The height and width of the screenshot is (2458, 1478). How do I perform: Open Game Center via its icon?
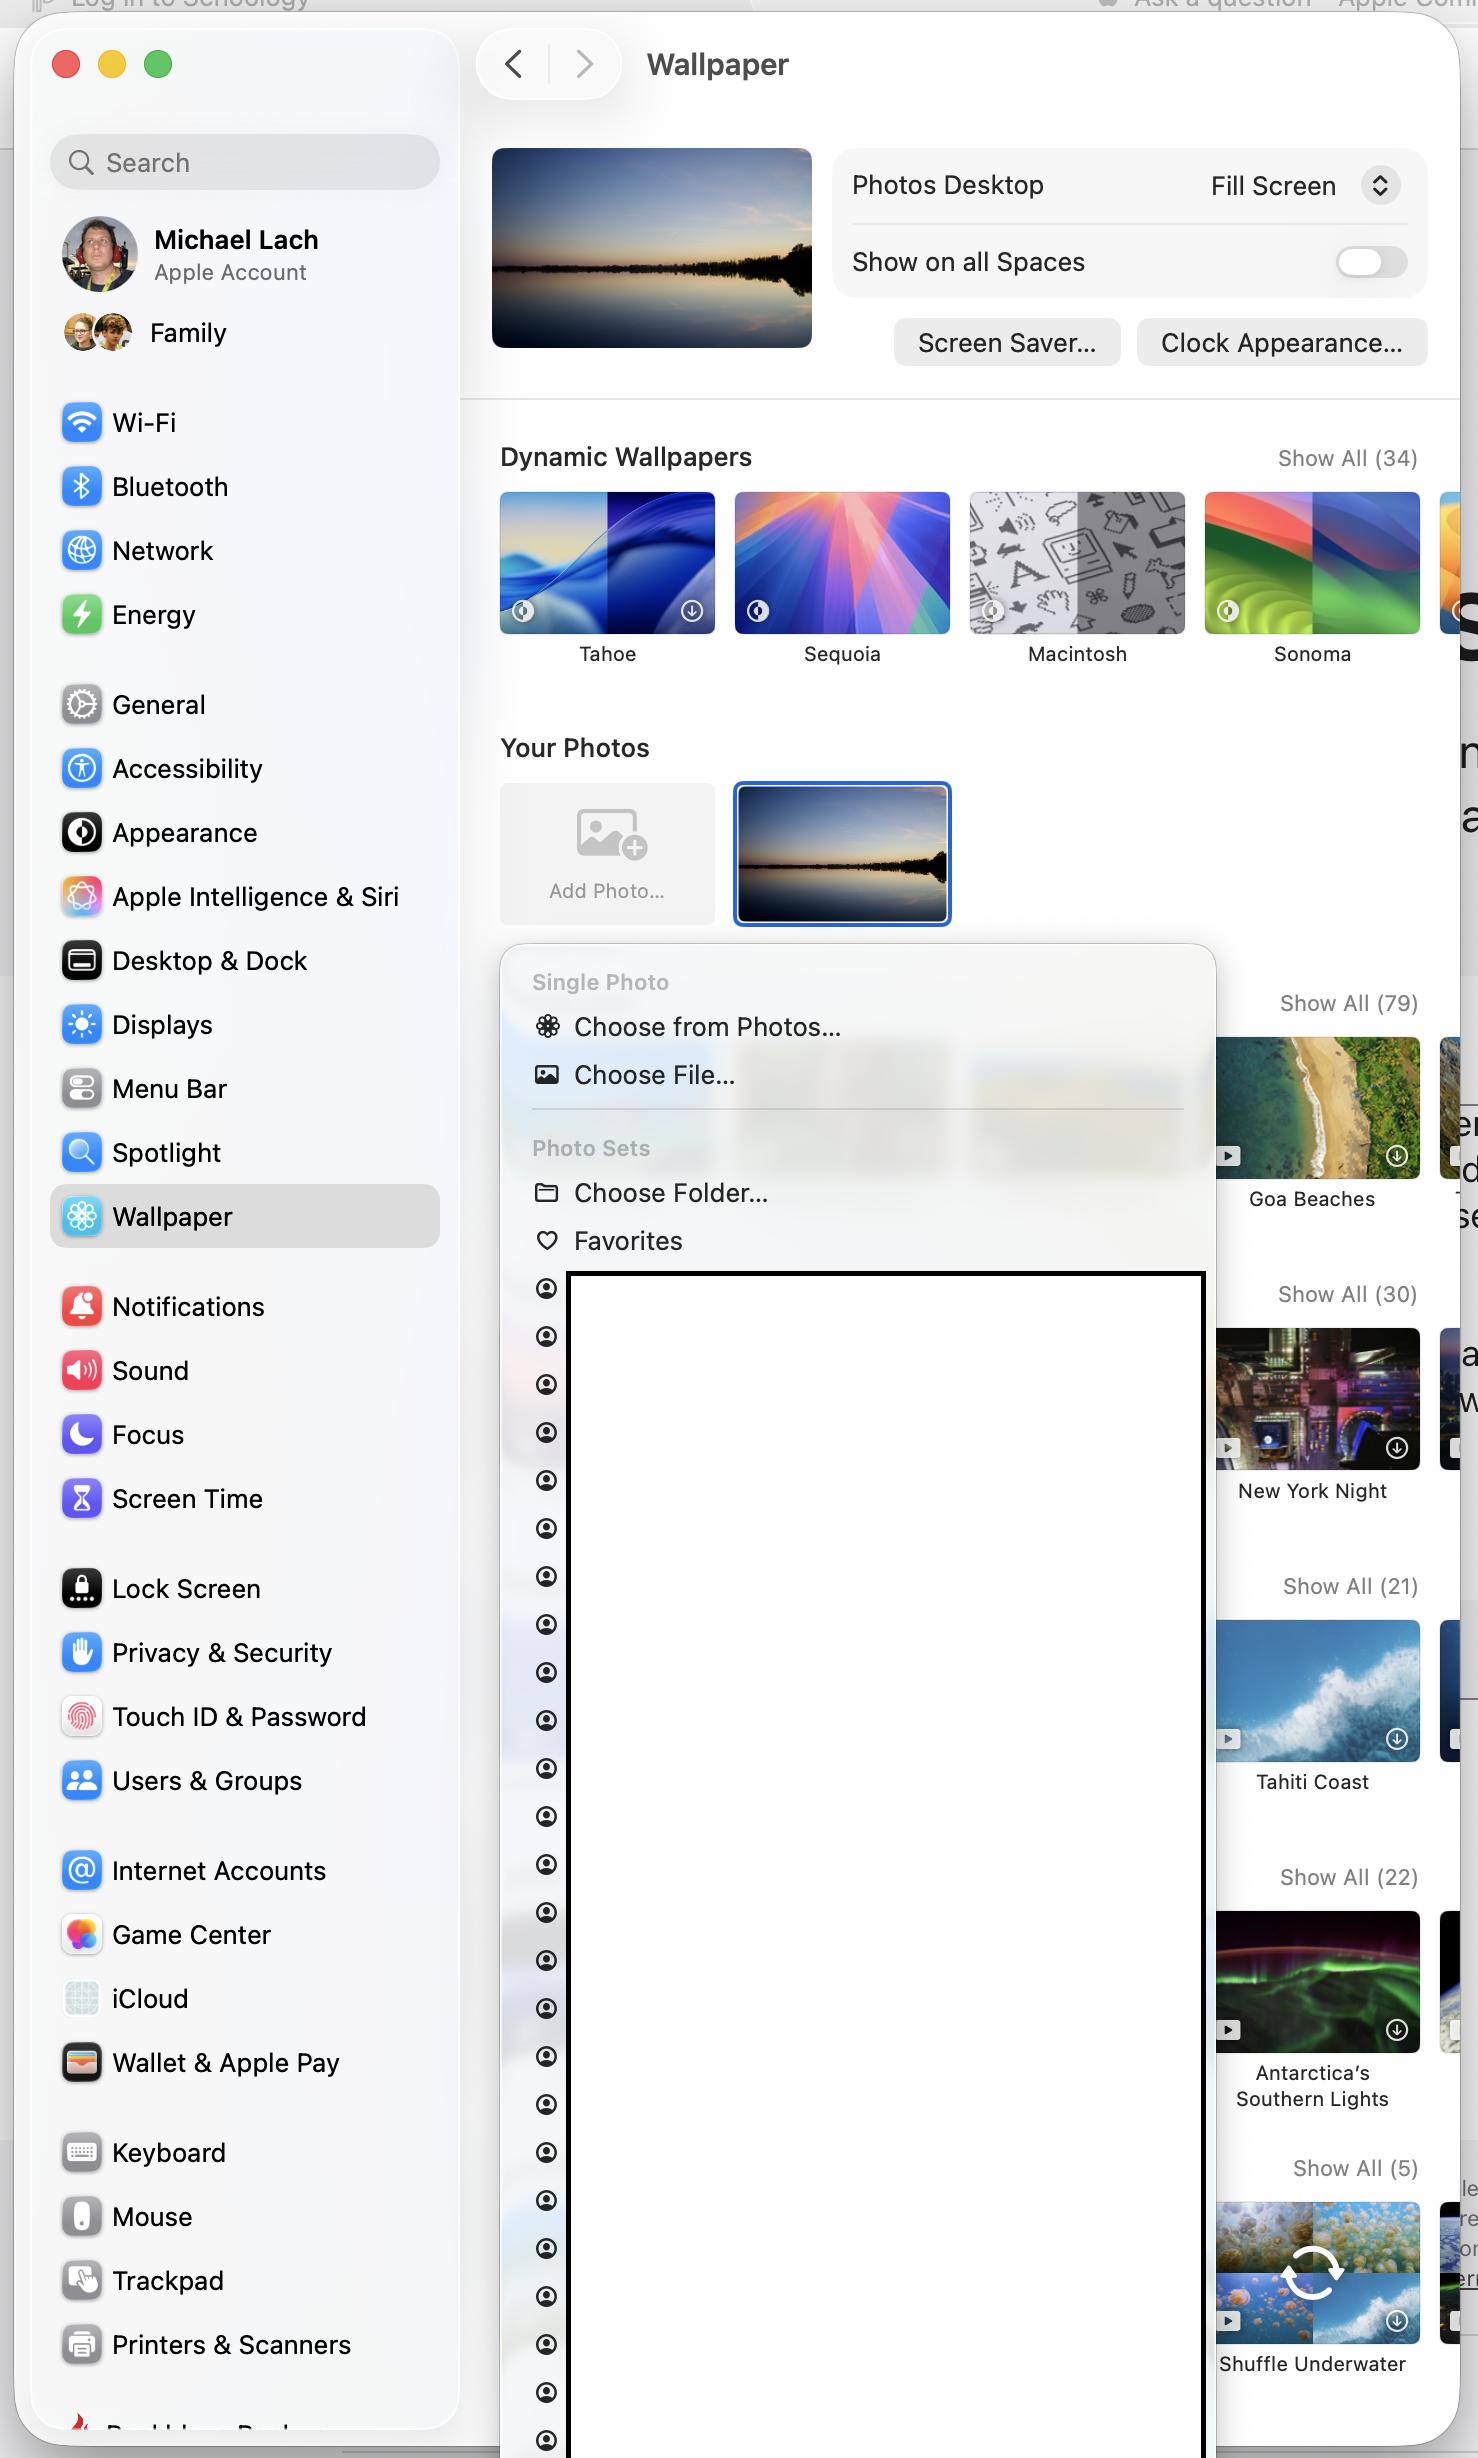tap(82, 1935)
